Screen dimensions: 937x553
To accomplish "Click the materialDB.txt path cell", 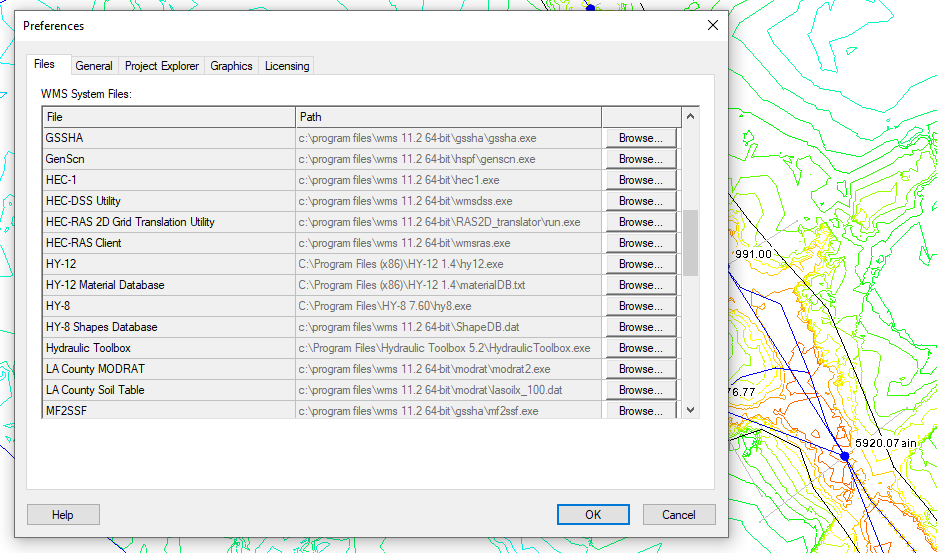I will 449,285.
